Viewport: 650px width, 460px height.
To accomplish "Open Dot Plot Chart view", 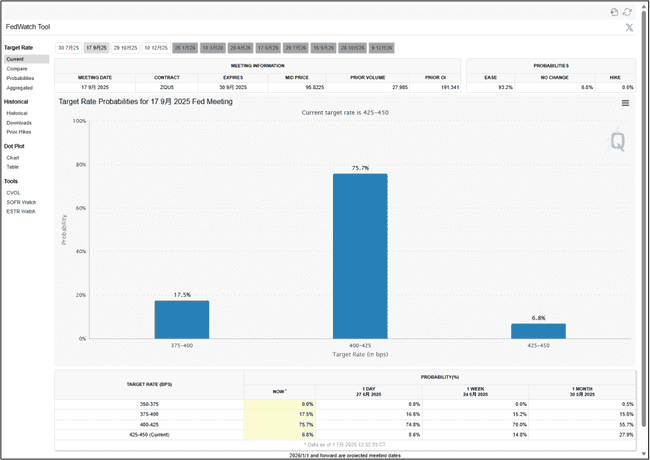I will tap(12, 158).
